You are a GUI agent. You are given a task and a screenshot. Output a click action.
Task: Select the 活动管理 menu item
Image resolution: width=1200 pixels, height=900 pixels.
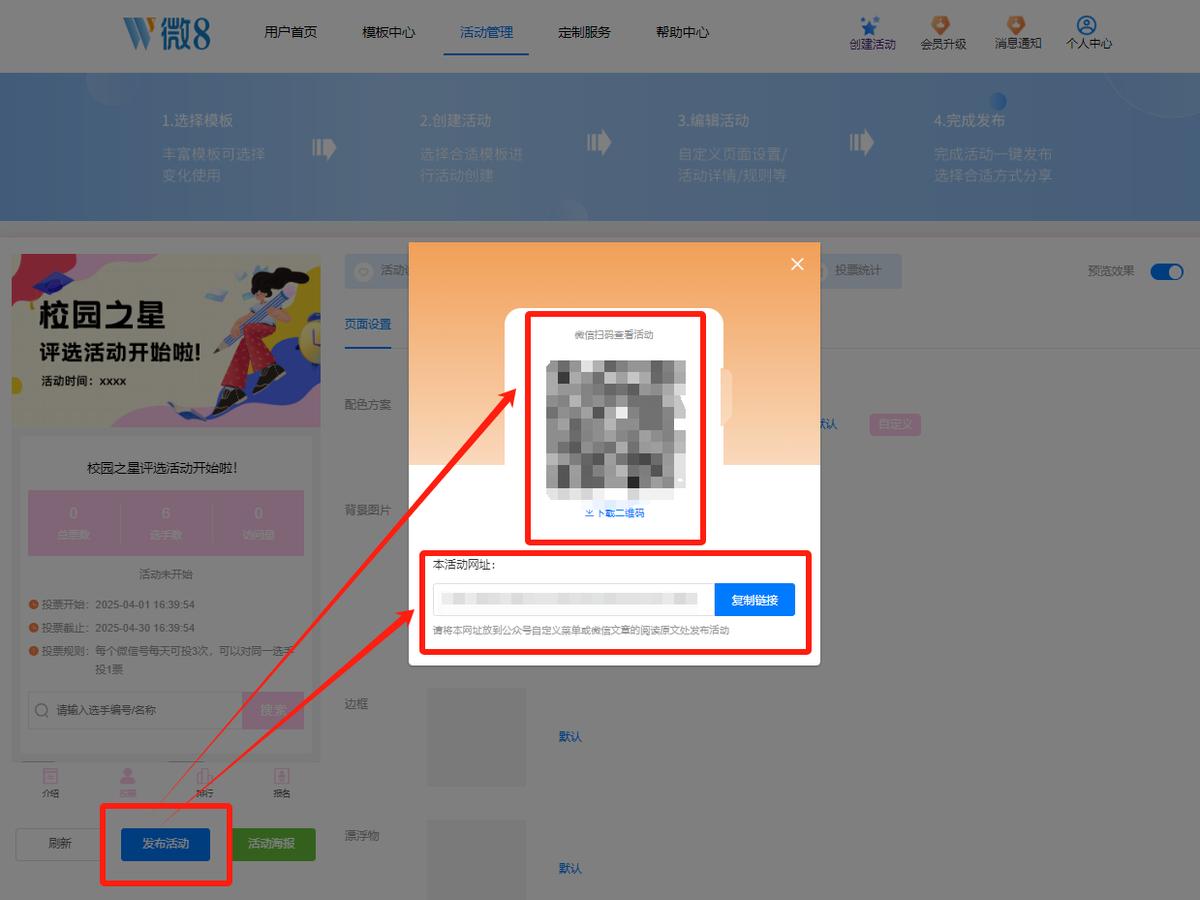click(486, 32)
